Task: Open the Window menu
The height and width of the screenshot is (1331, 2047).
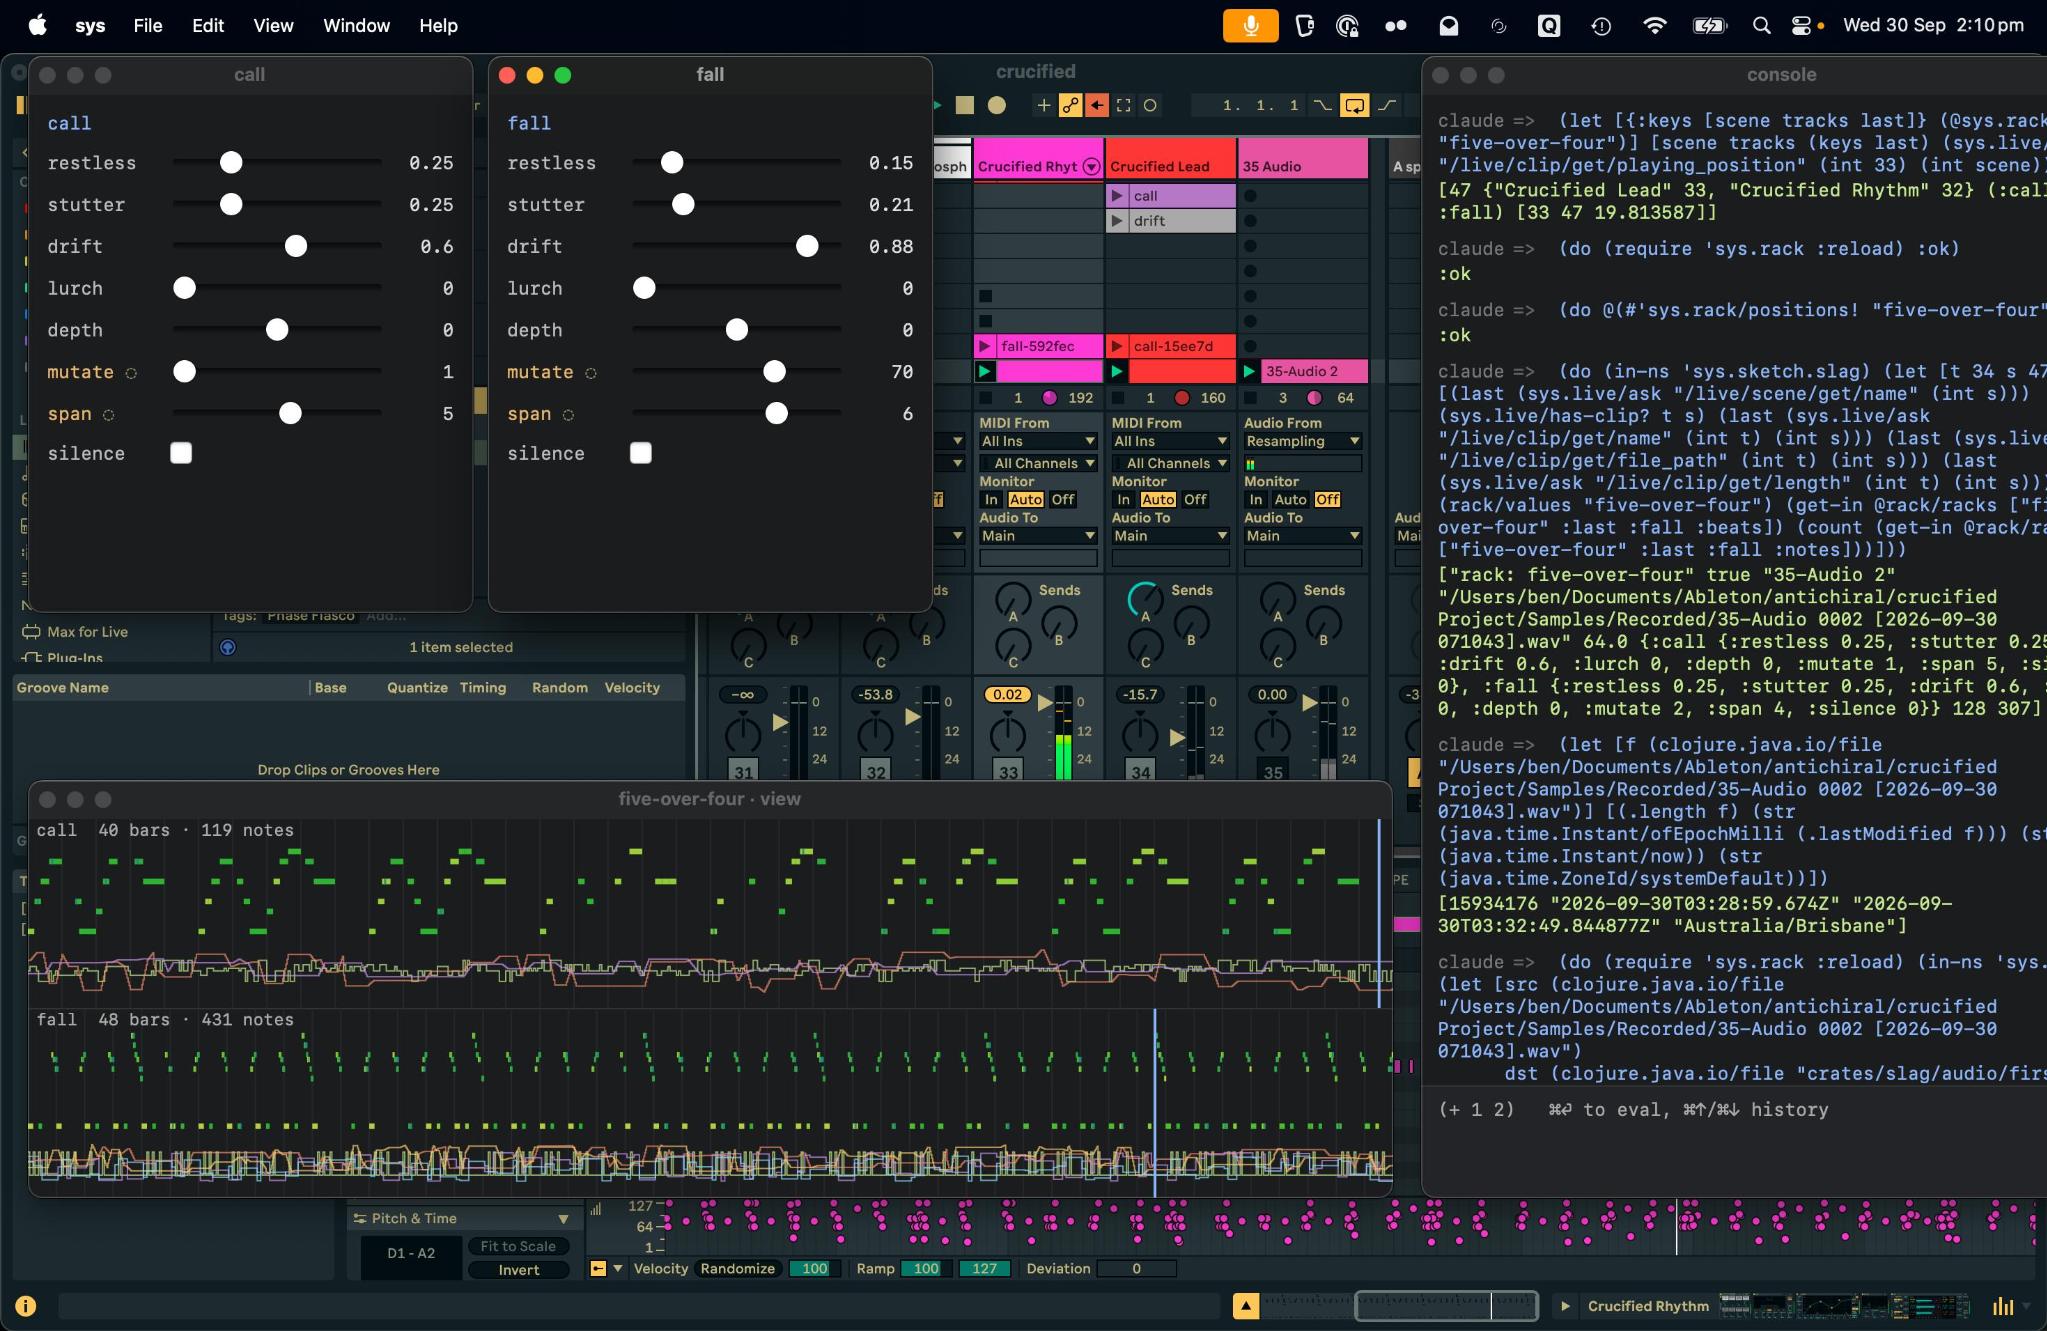Action: pyautogui.click(x=356, y=26)
